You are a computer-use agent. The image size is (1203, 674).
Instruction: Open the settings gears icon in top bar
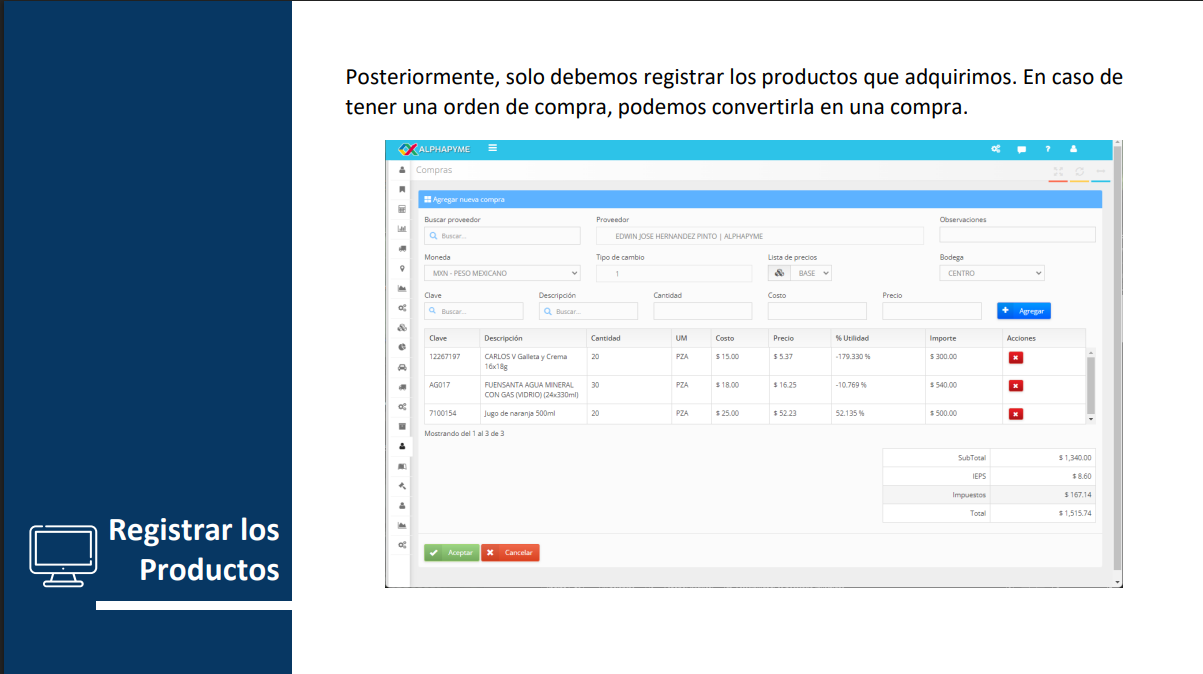click(995, 149)
